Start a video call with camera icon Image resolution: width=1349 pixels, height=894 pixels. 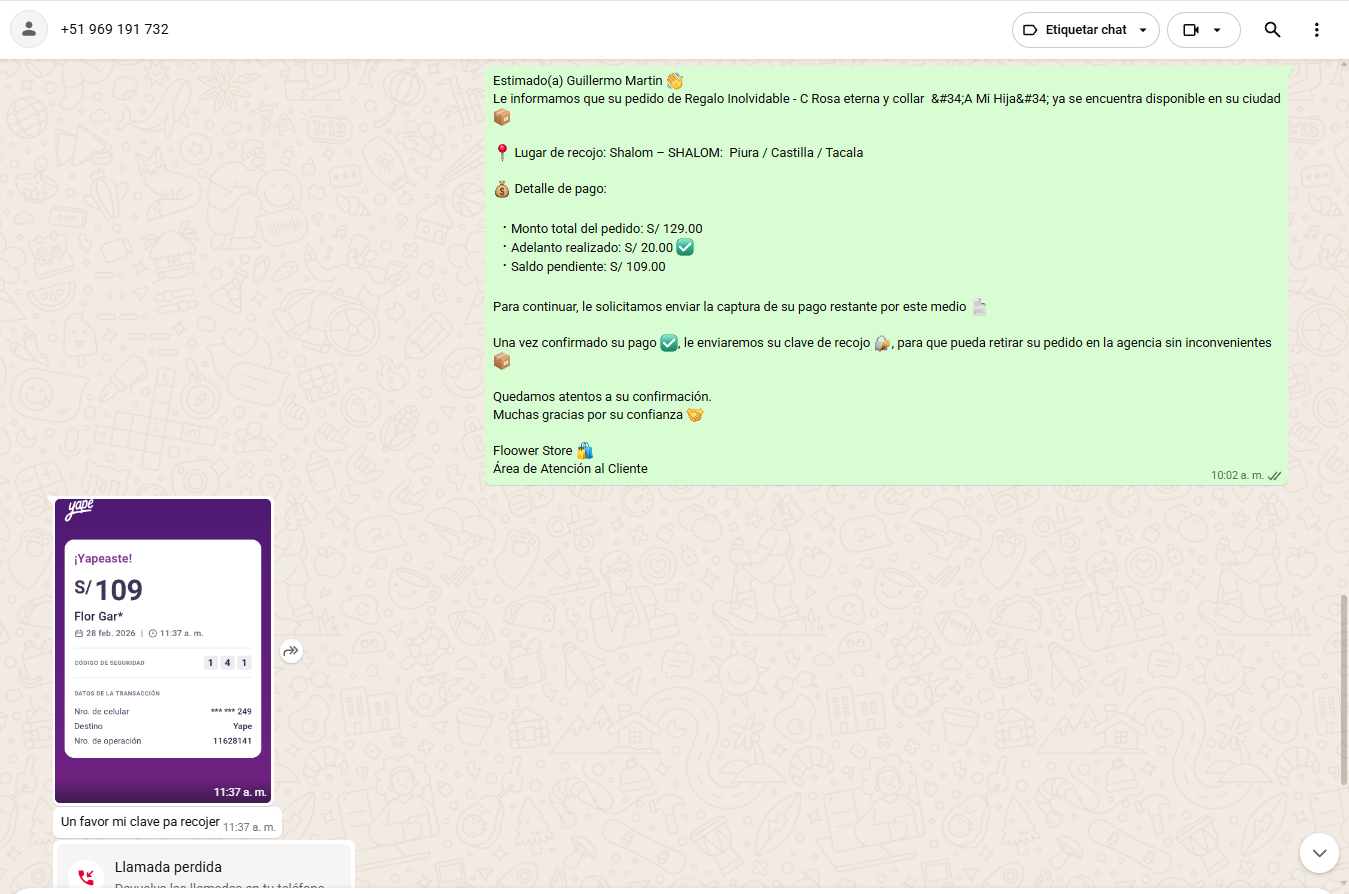[1190, 30]
